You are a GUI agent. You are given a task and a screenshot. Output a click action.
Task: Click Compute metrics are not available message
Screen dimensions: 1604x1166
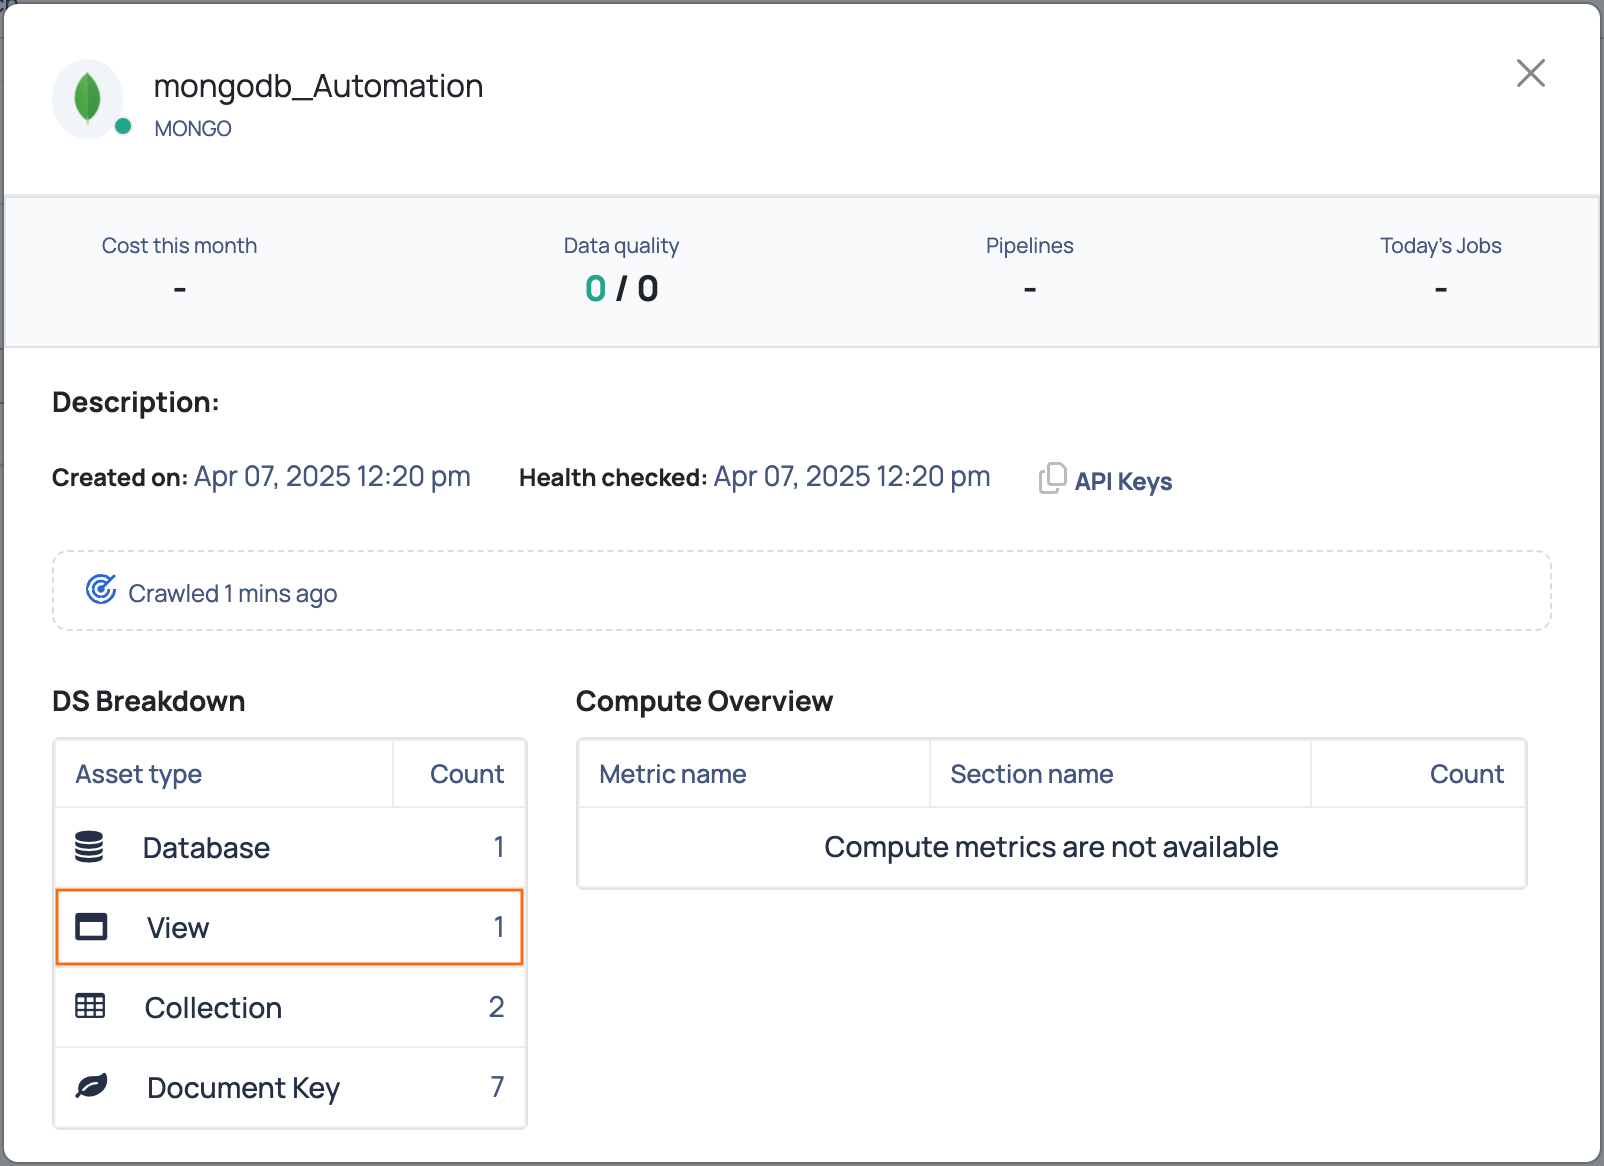tap(1051, 847)
